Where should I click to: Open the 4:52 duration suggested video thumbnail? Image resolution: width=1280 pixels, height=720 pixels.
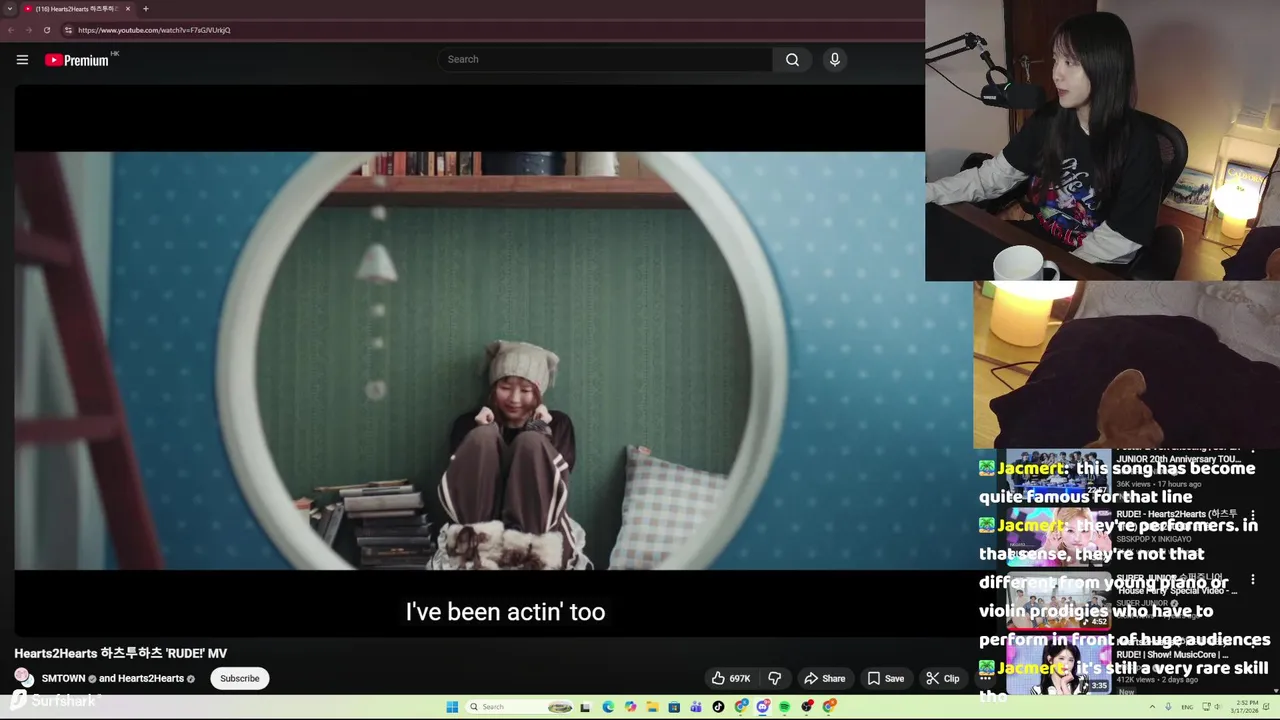click(1058, 603)
